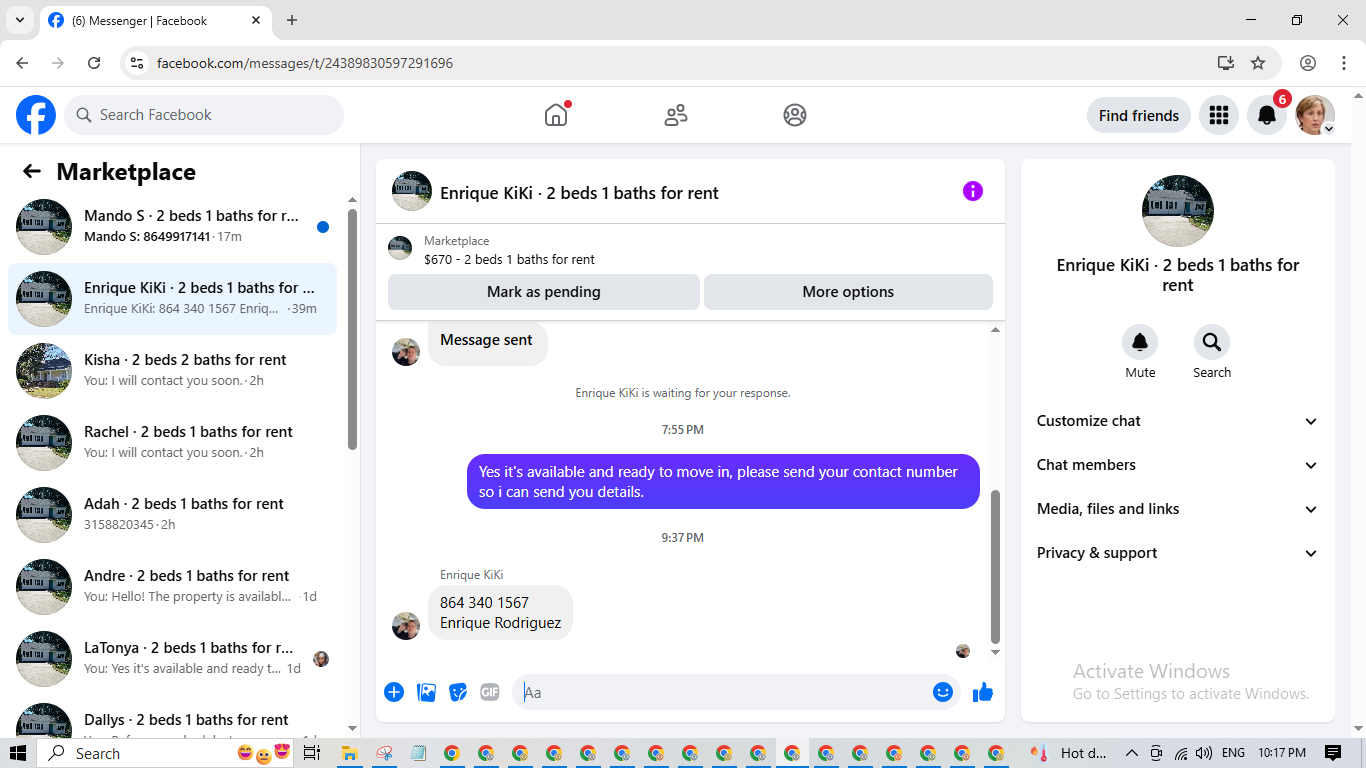The width and height of the screenshot is (1366, 768).
Task: Open the $670 Marketplace listing link
Action: (509, 259)
